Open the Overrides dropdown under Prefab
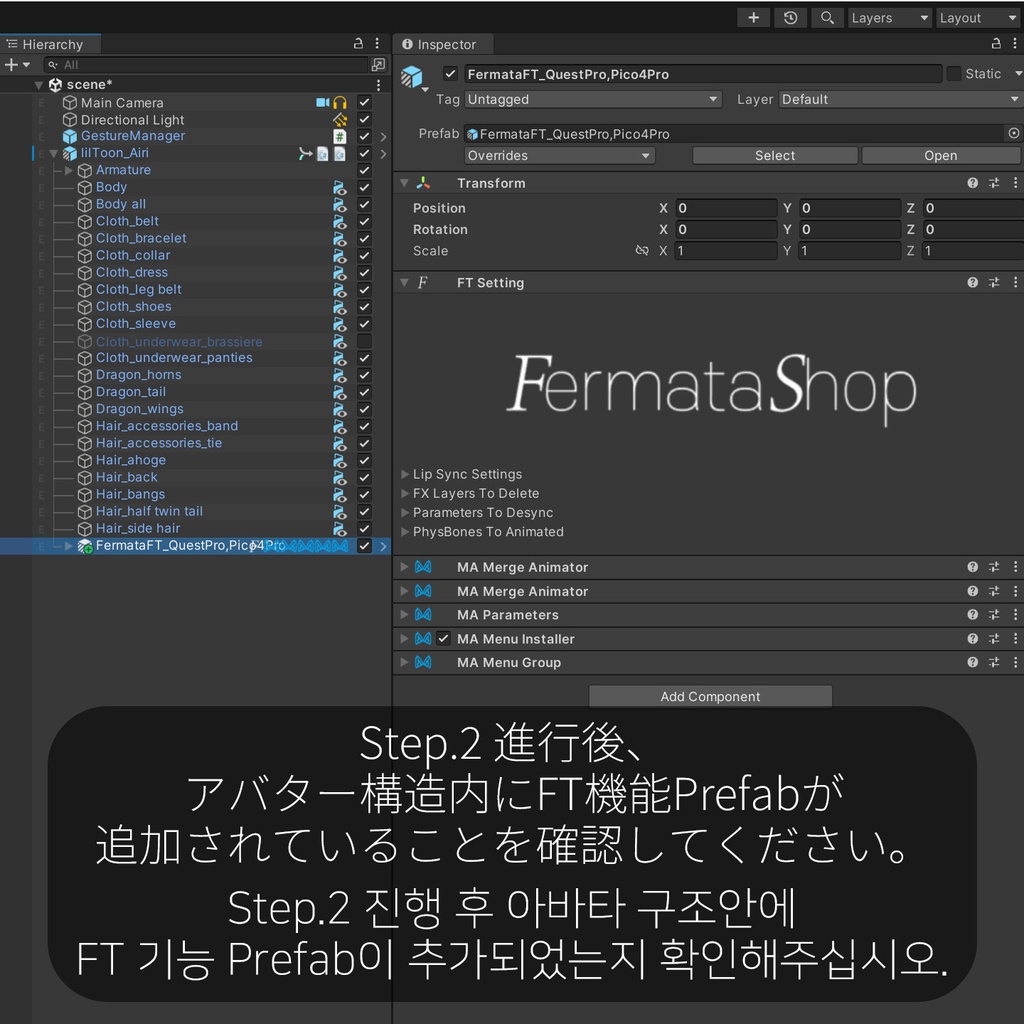This screenshot has height=1024, width=1024. [559, 155]
